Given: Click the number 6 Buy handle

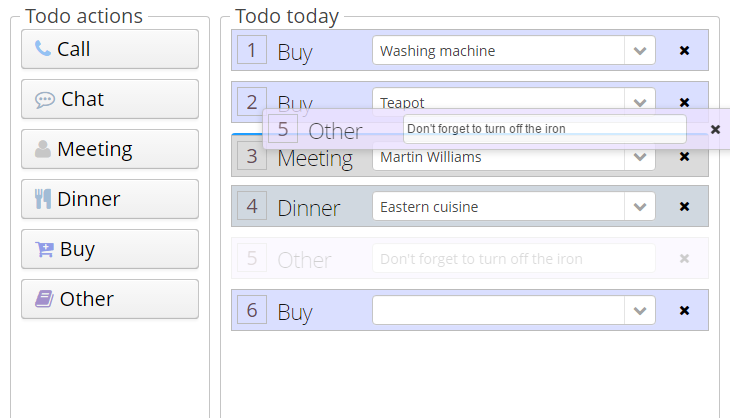Looking at the screenshot, I should (252, 310).
